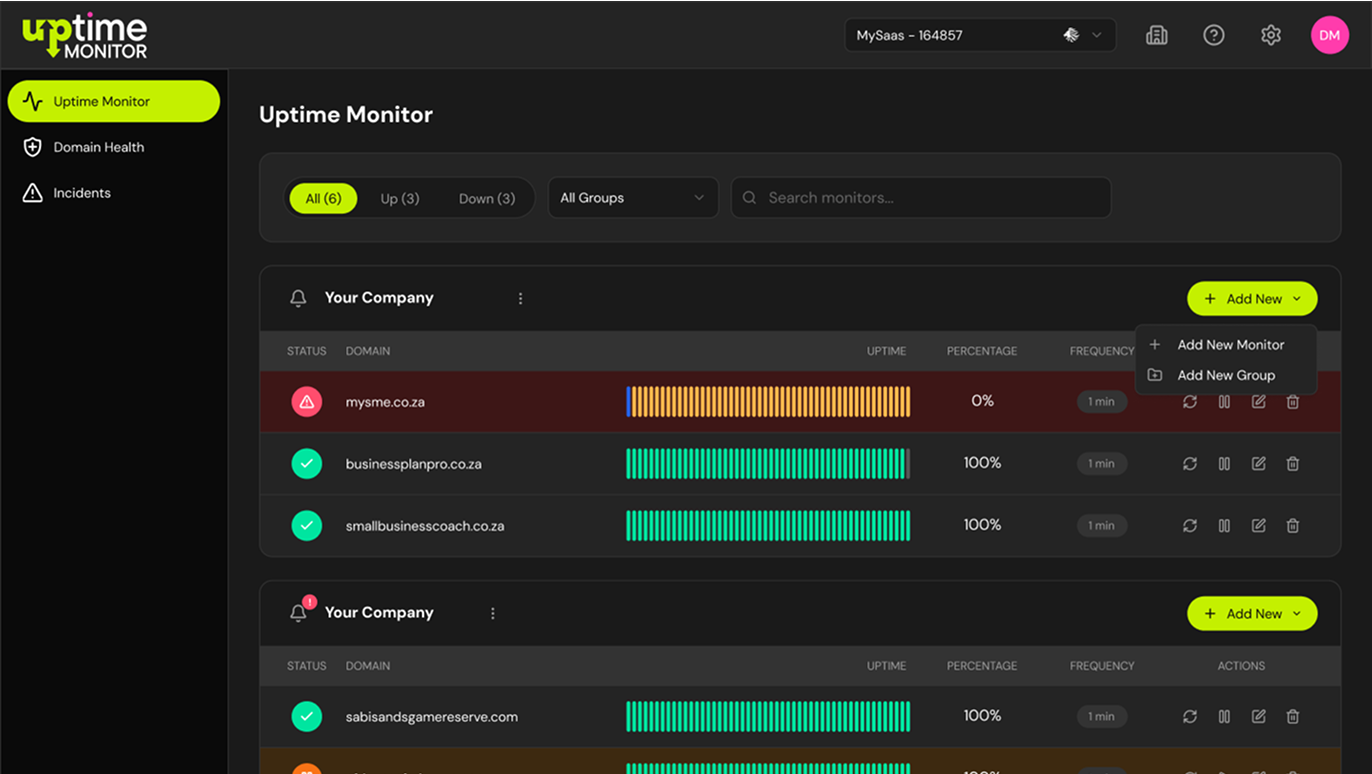The image size is (1372, 774).
Task: Expand Add New in the second group
Action: click(x=1252, y=614)
